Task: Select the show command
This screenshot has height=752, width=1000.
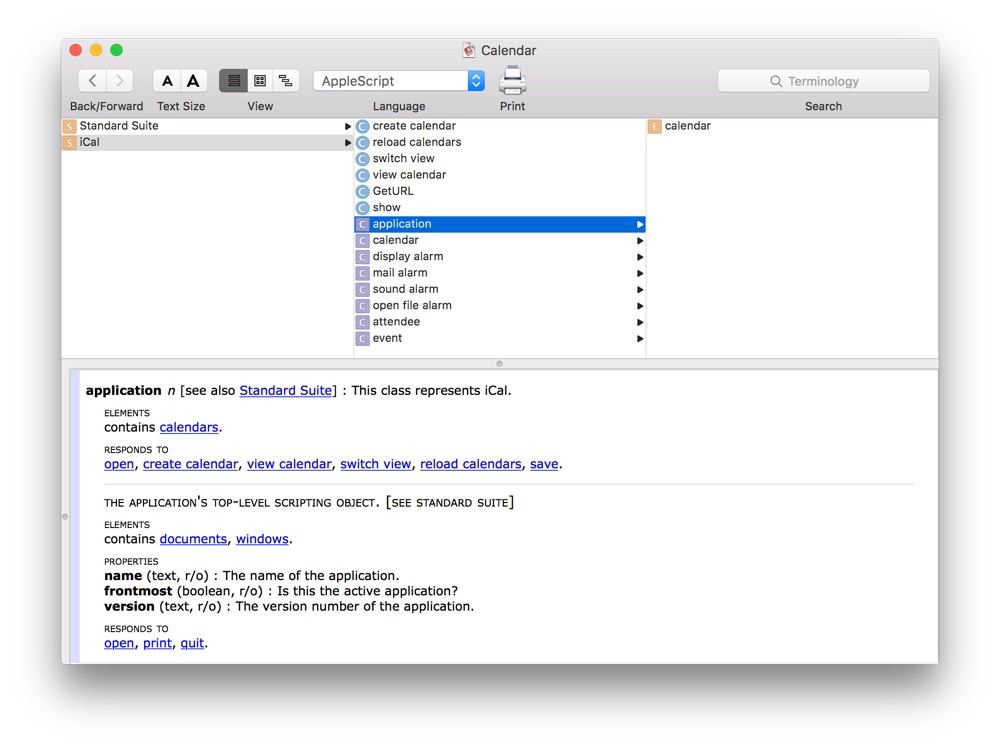Action: (x=500, y=207)
